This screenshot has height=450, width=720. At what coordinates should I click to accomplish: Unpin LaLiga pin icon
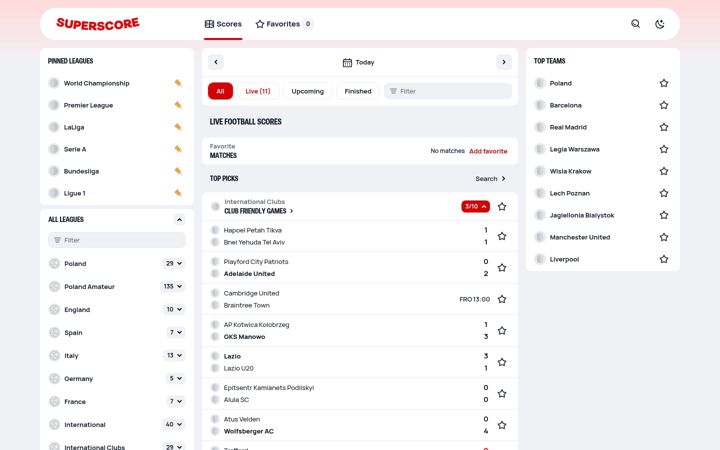pos(178,127)
